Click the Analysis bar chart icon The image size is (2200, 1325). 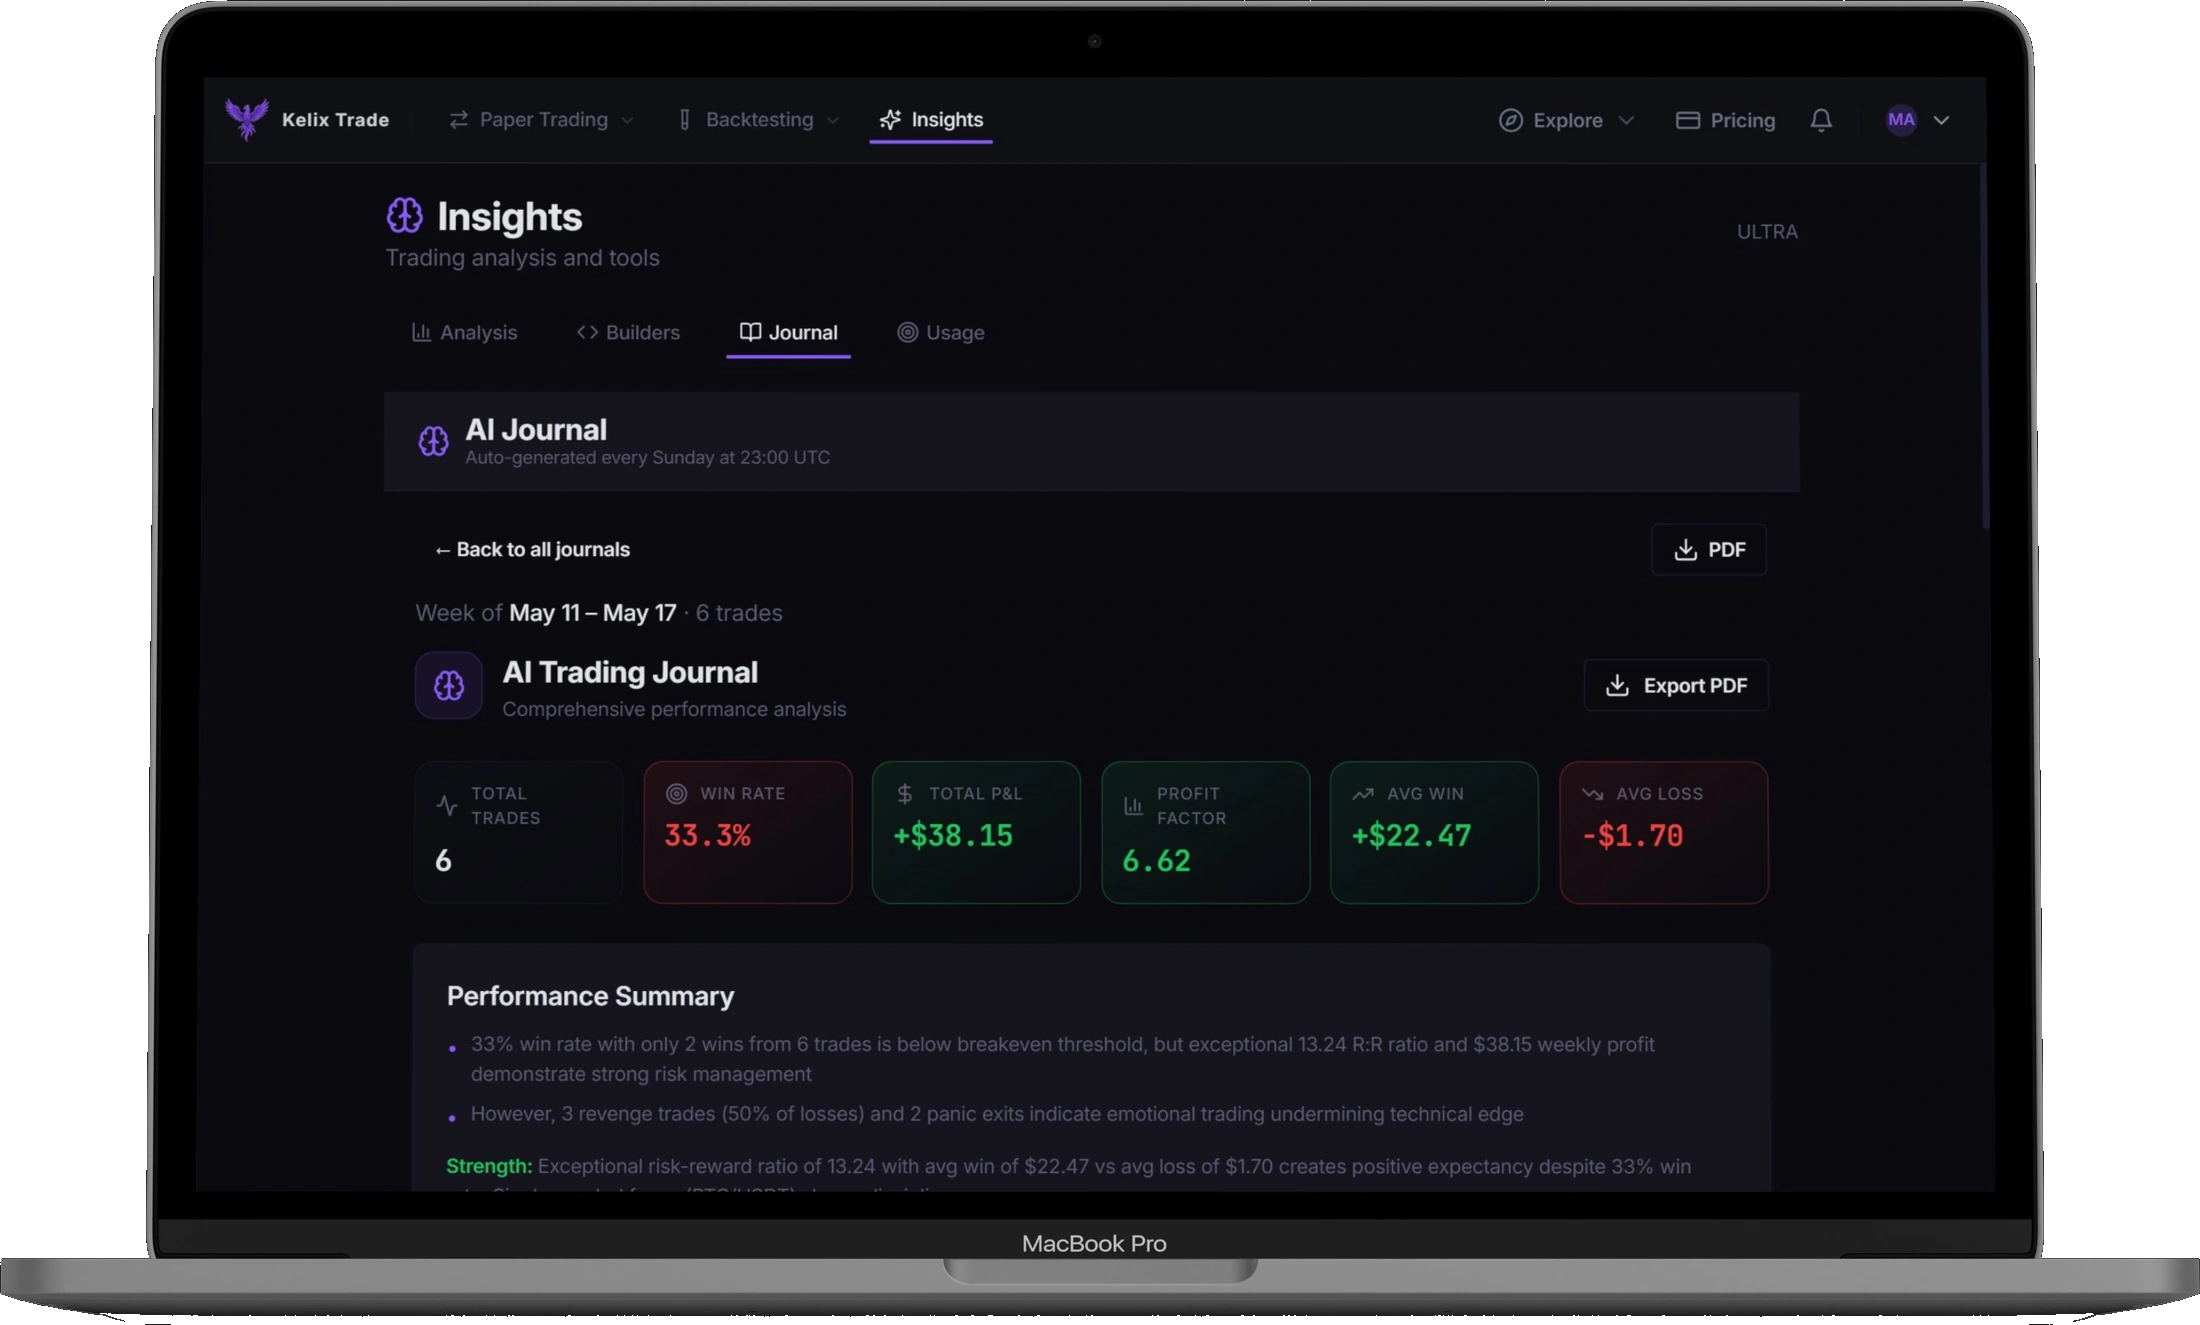point(421,332)
